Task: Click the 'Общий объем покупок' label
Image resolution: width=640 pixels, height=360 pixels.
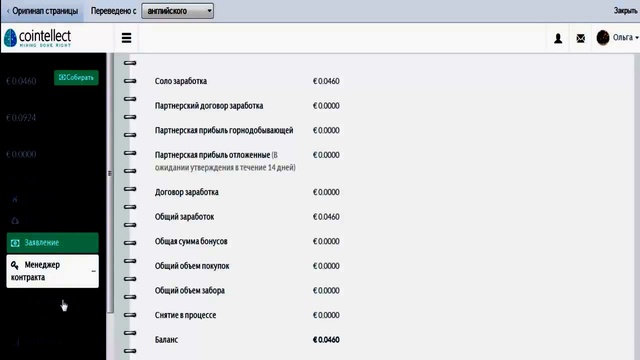Action: click(192, 266)
